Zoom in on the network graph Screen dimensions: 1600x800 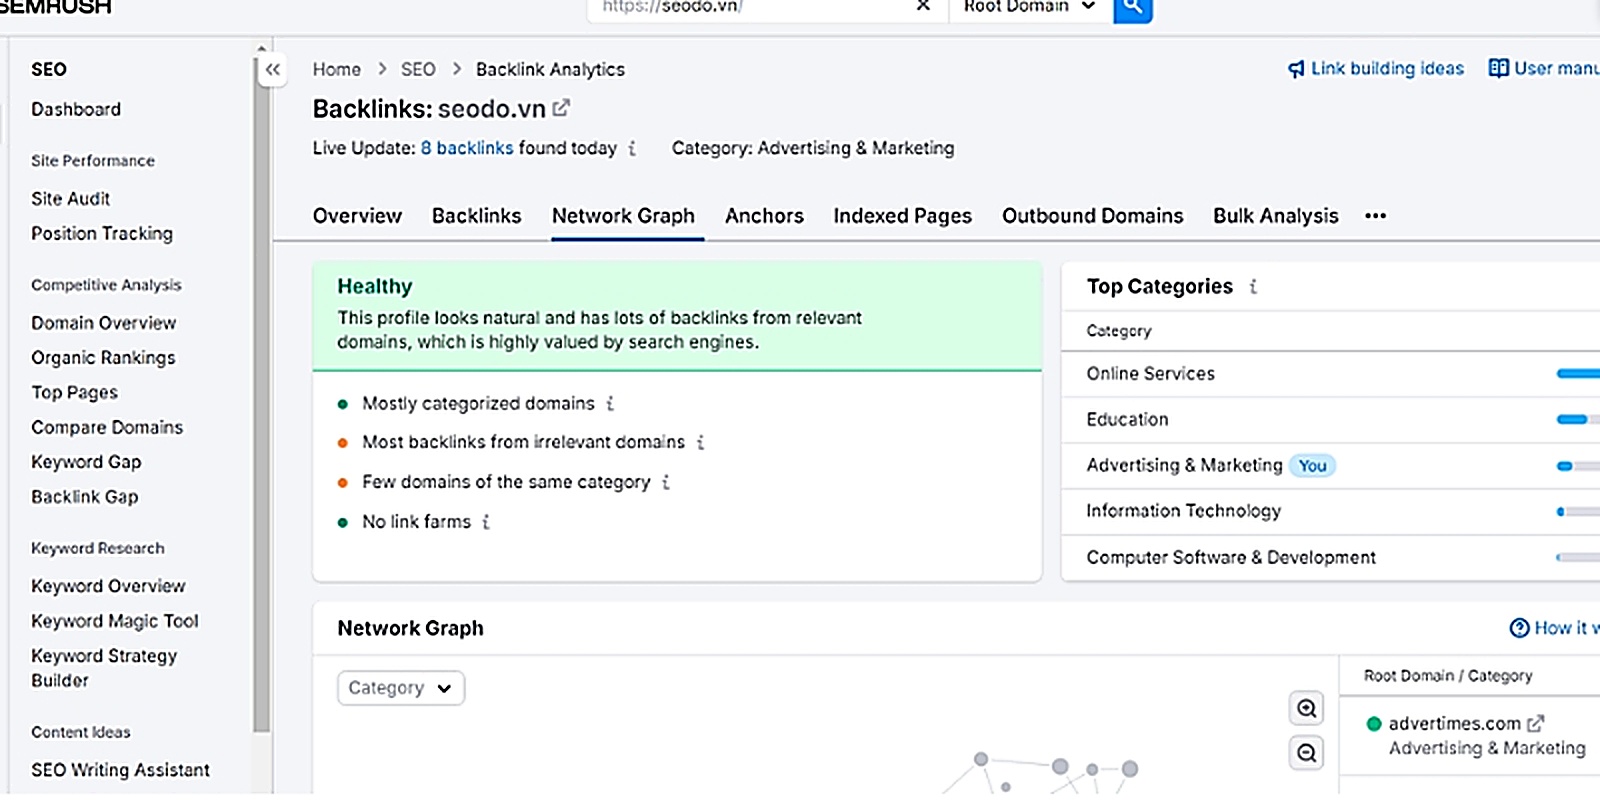pos(1307,709)
